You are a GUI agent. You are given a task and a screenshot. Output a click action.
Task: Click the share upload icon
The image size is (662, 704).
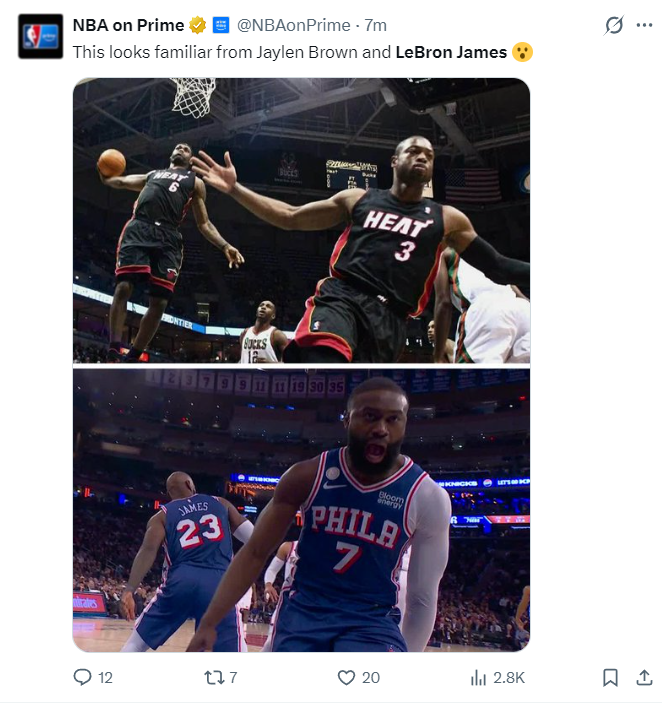click(644, 678)
